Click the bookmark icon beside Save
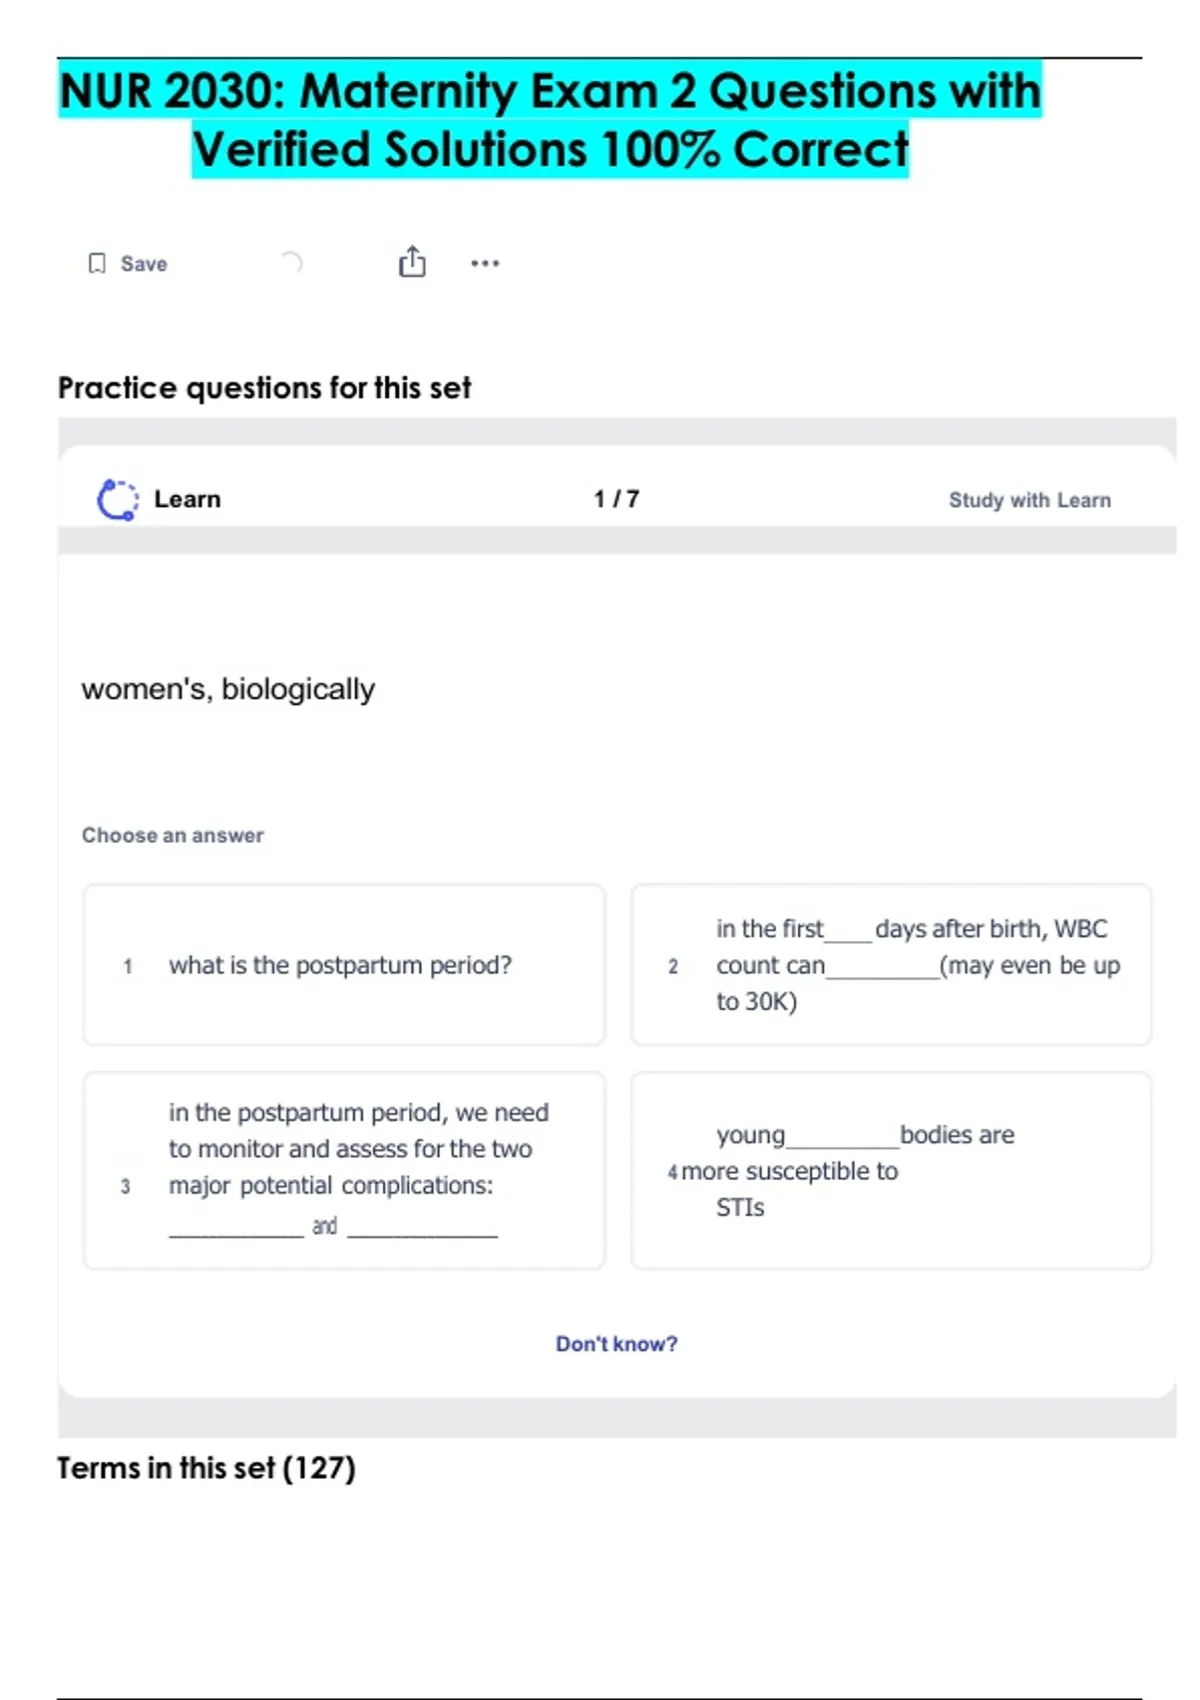This screenshot has height=1700, width=1200. click(97, 263)
